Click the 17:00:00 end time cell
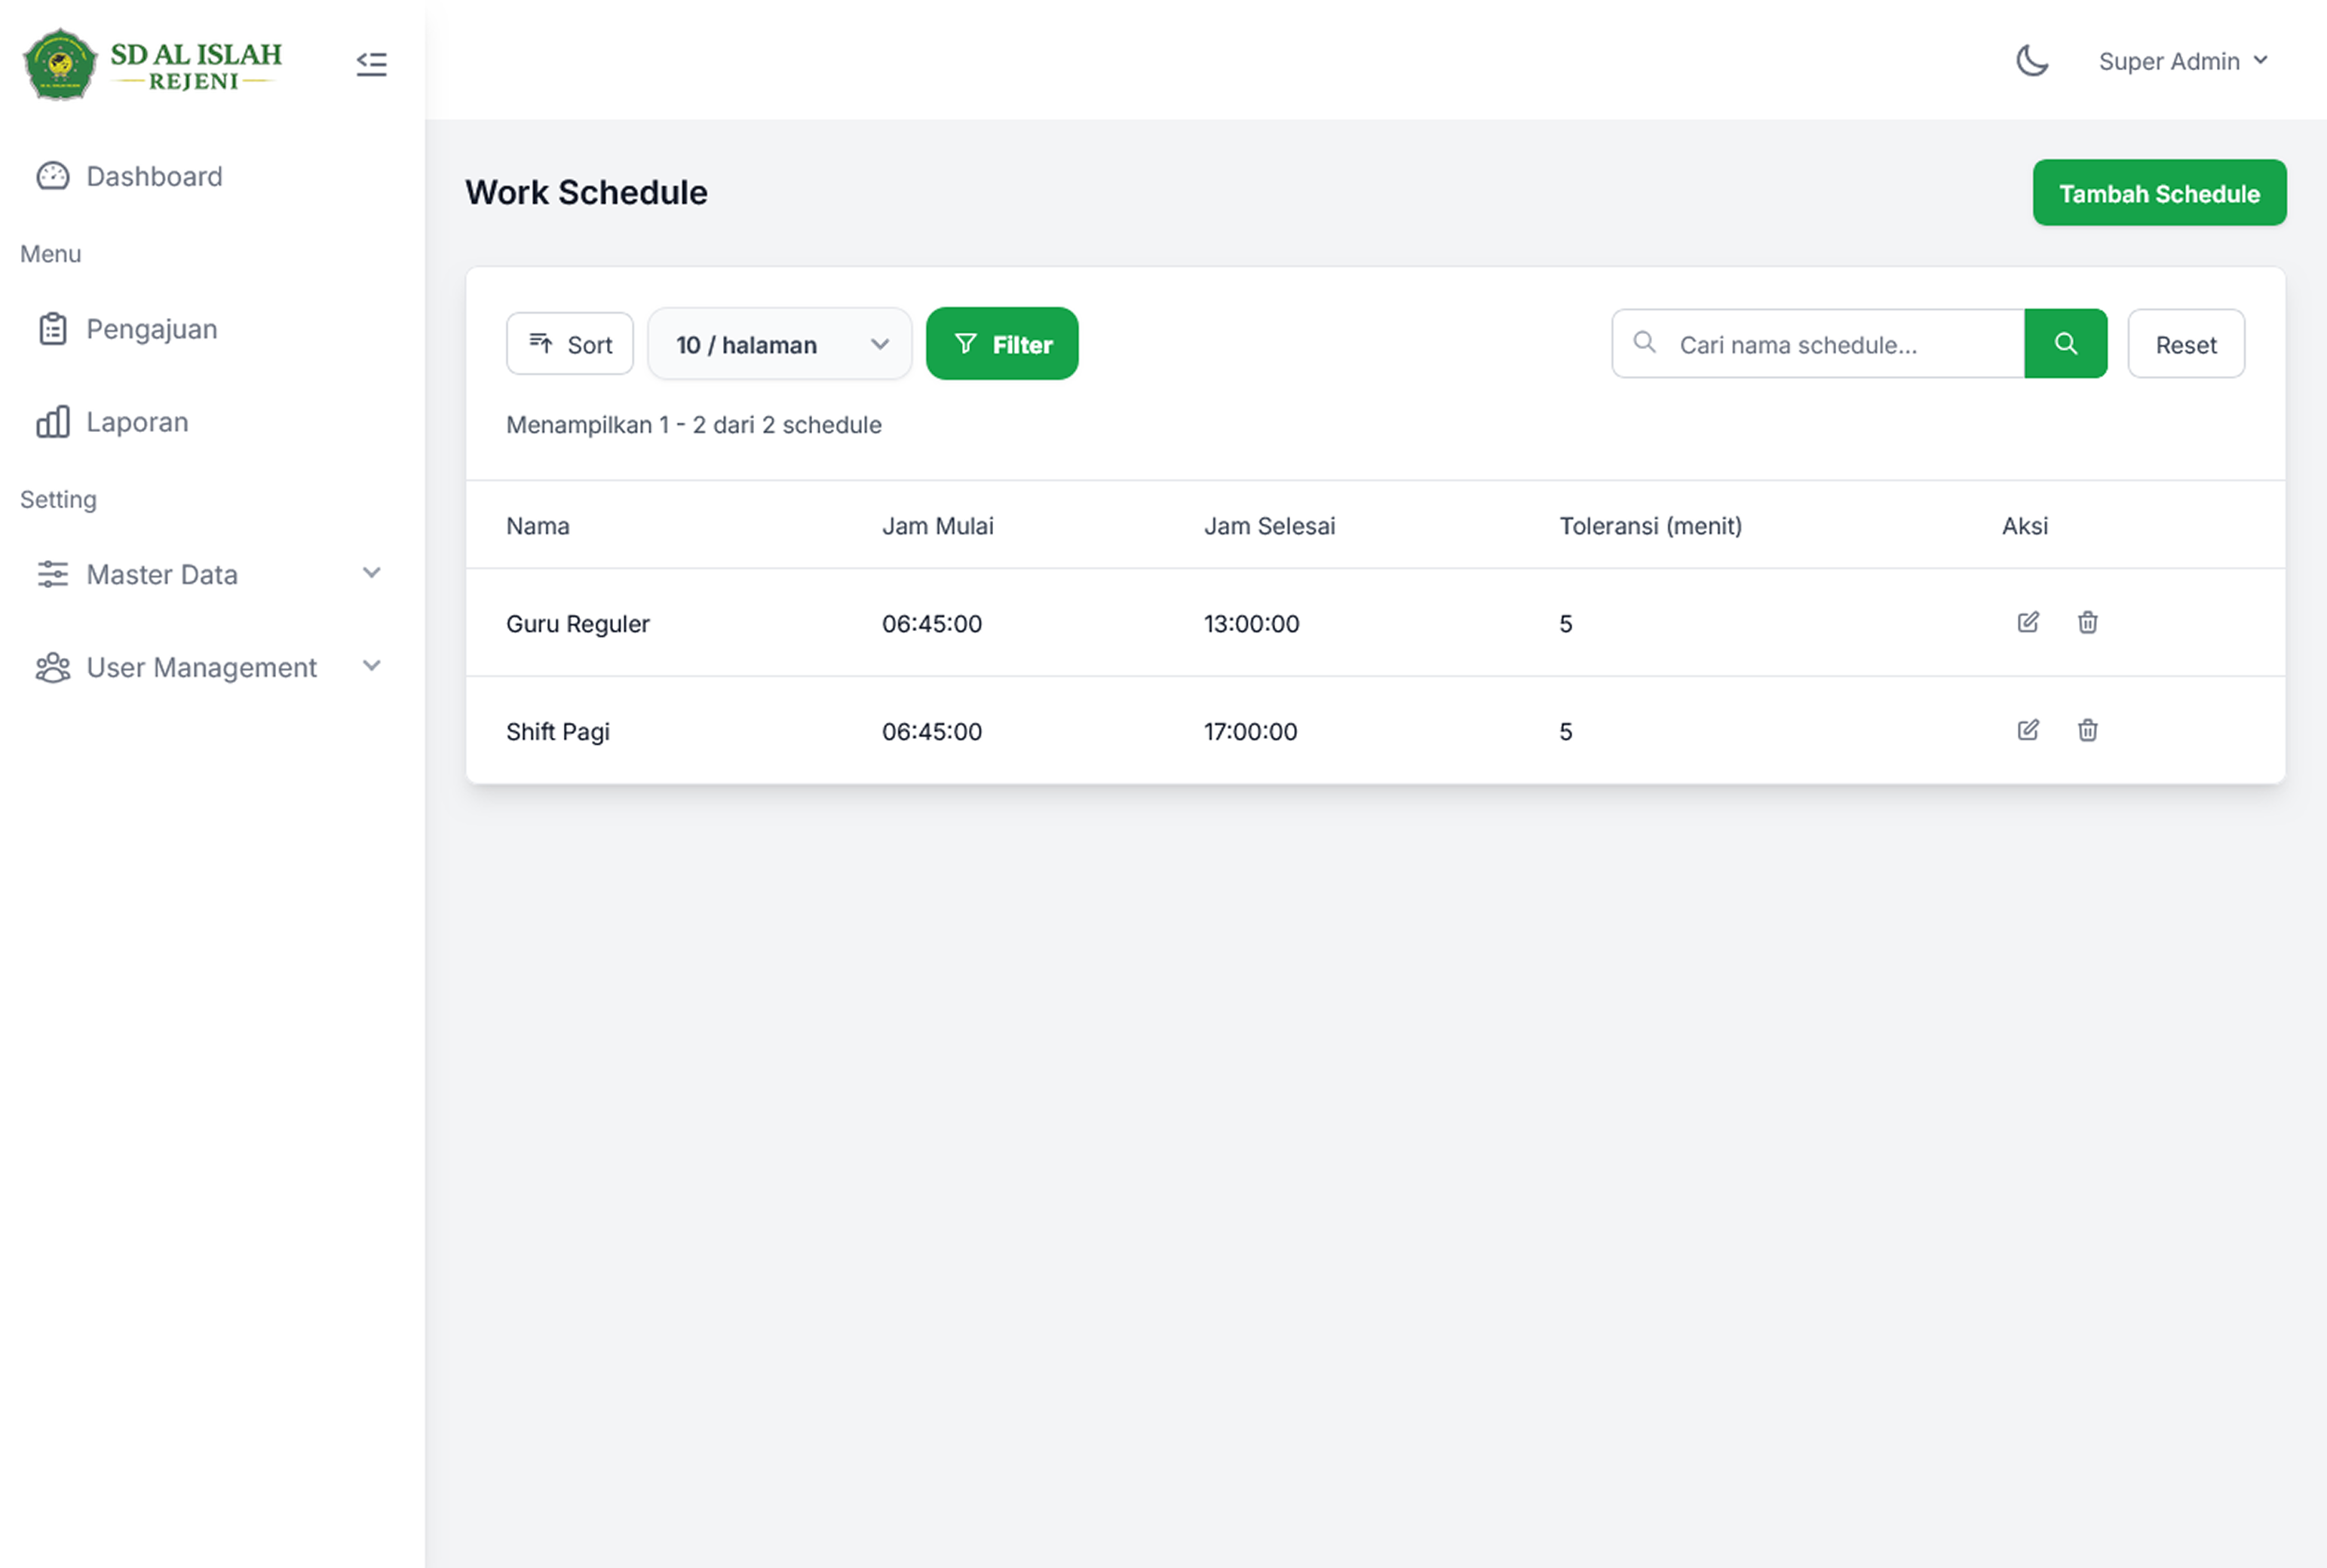The width and height of the screenshot is (2327, 1568). 1251,732
